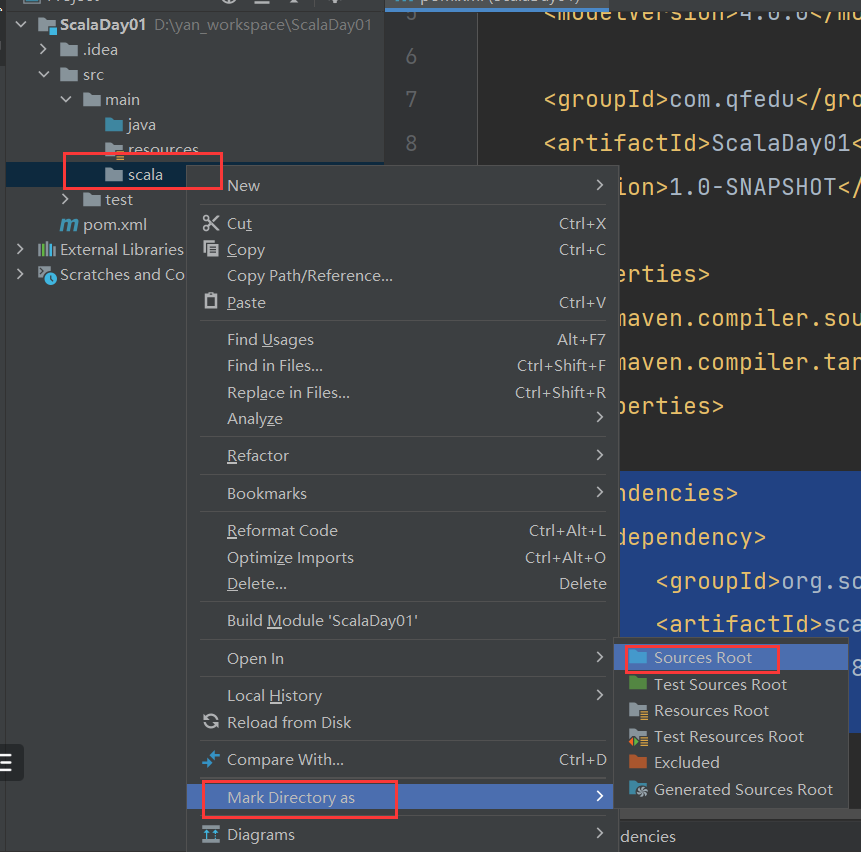Click the Compare With arrows icon
This screenshot has height=852, width=861.
click(211, 759)
